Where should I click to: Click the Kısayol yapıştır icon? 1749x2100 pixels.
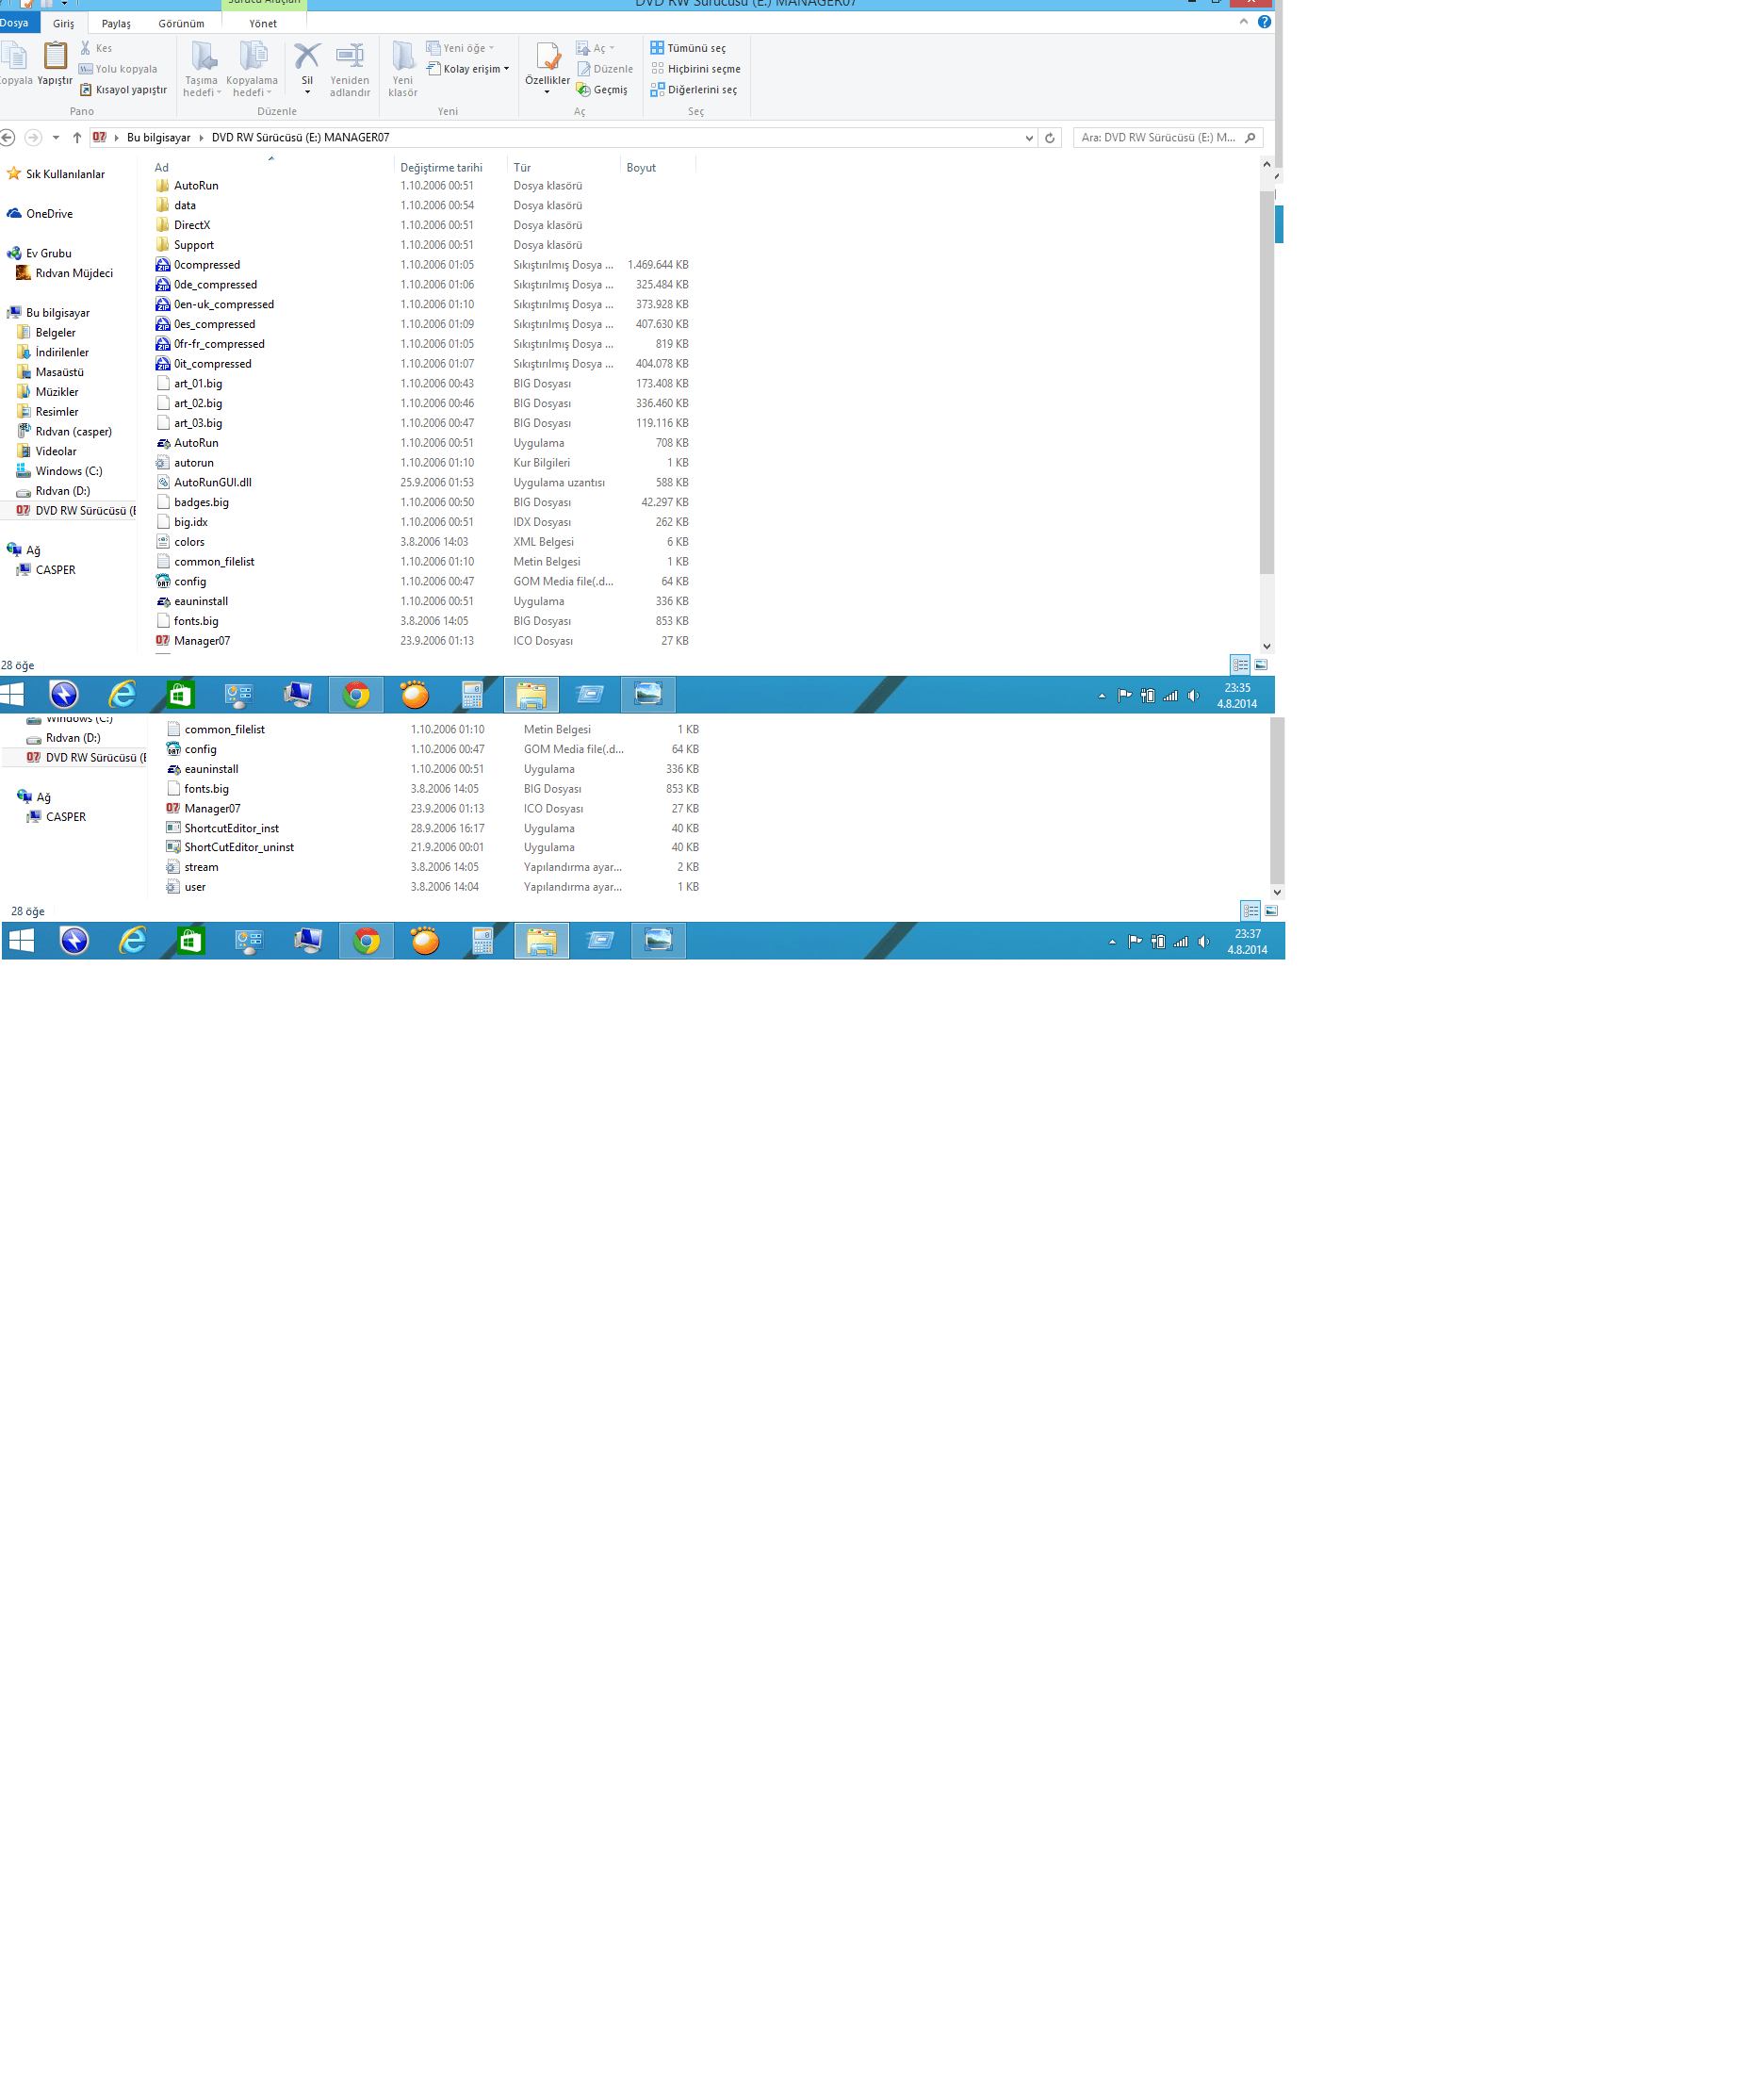(x=86, y=90)
